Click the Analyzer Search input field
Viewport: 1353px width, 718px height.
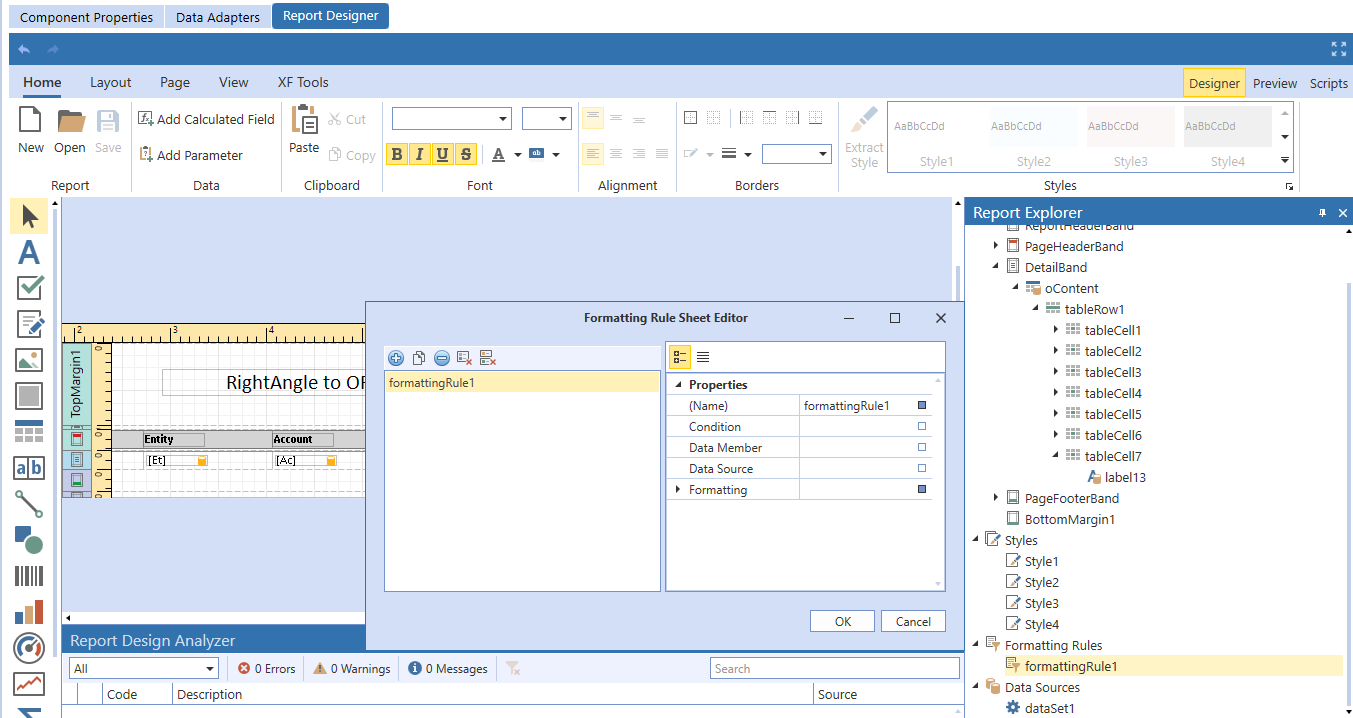(835, 668)
